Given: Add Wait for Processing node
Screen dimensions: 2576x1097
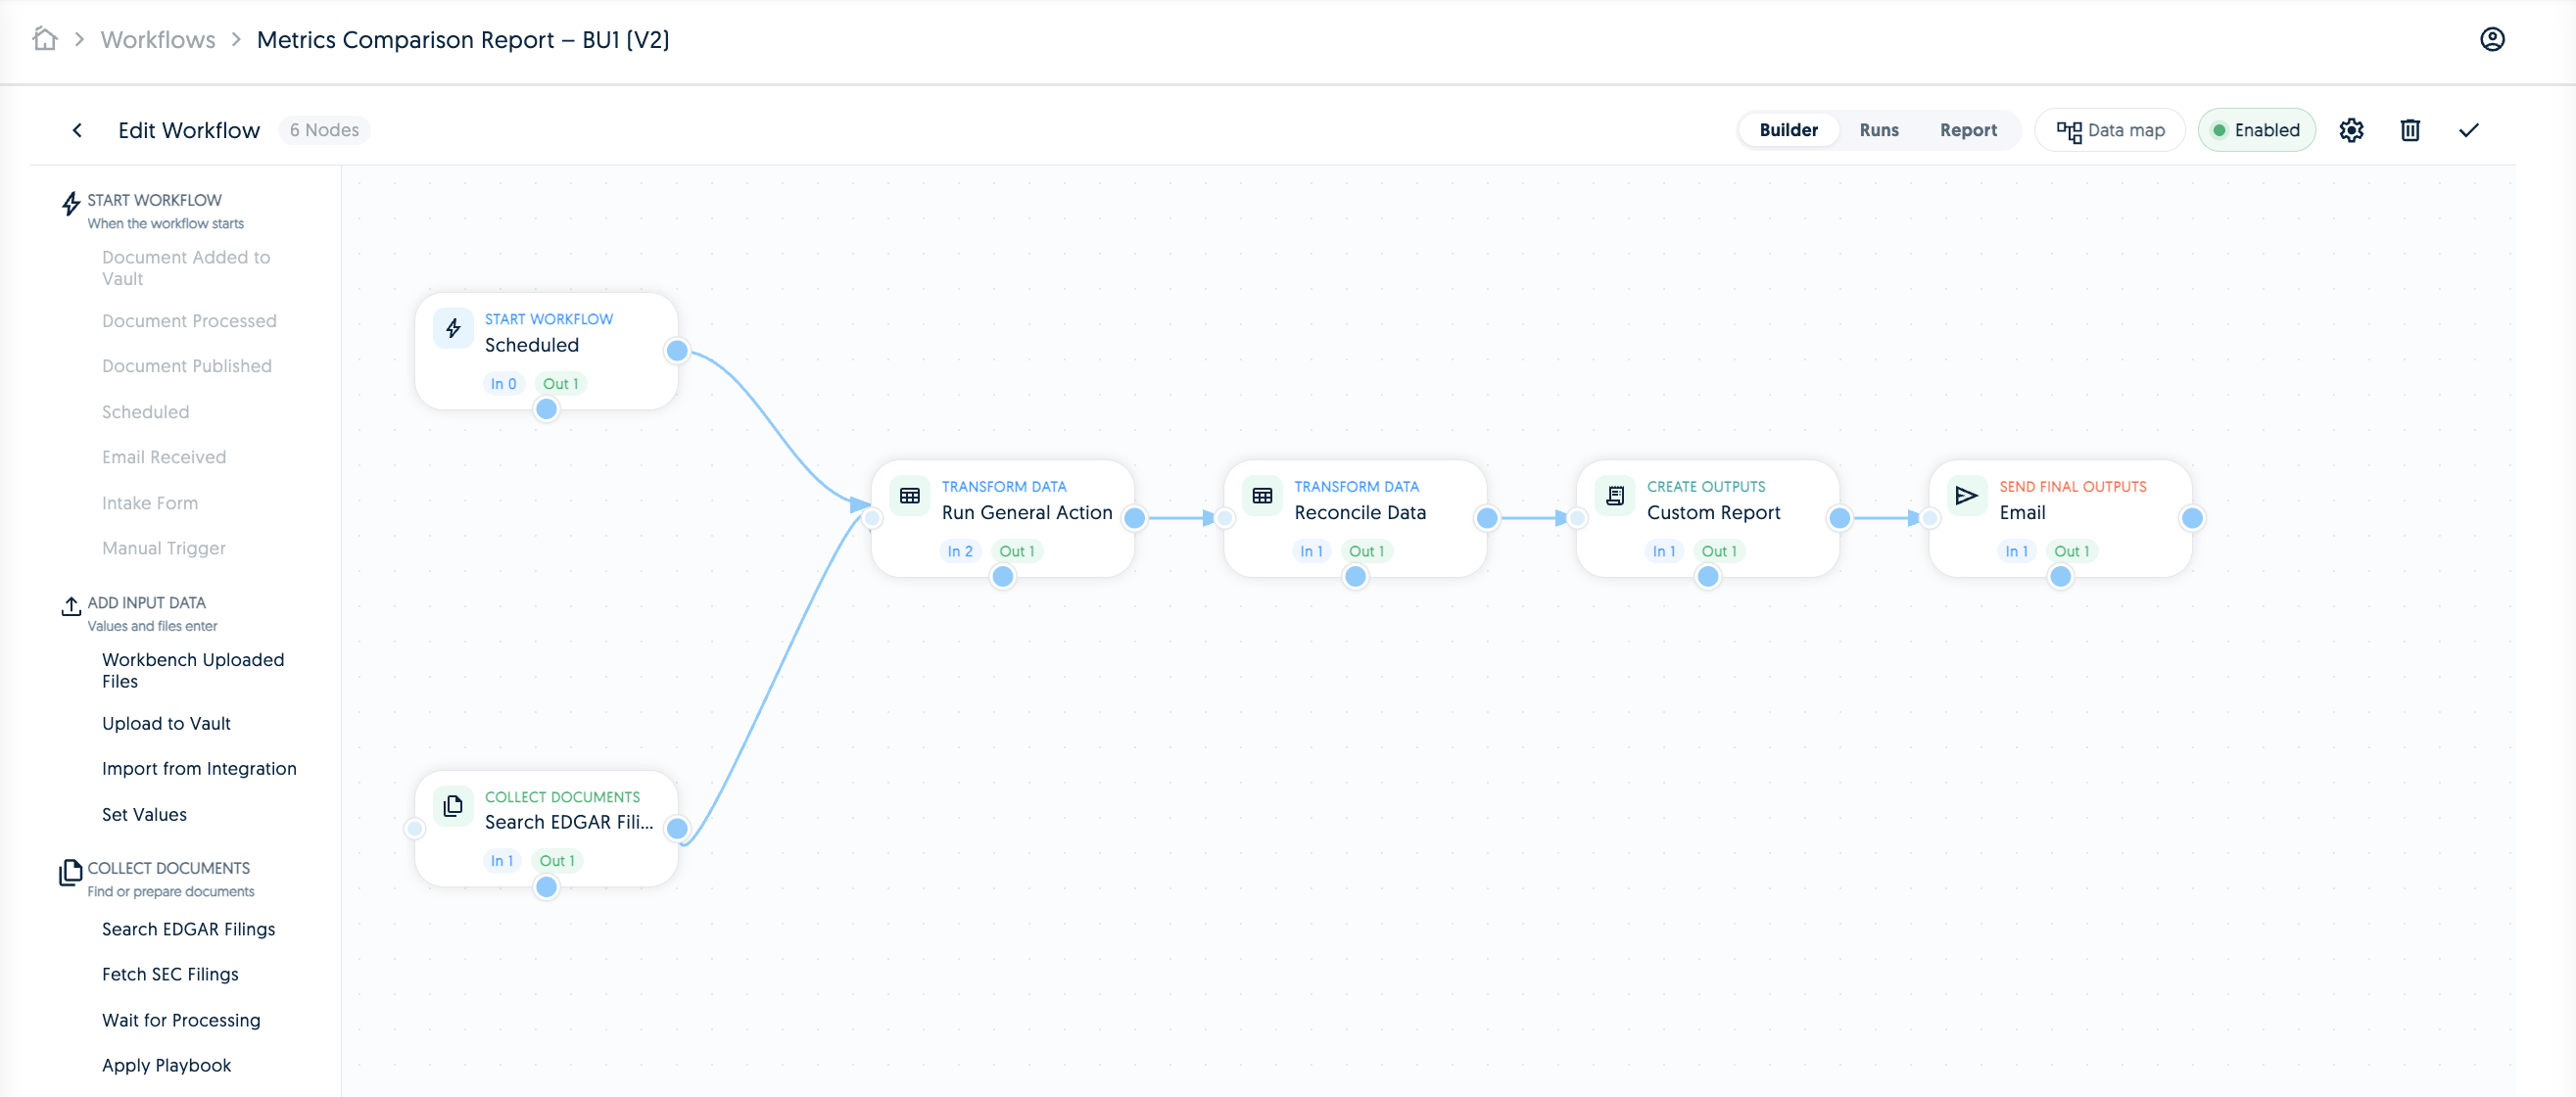Looking at the screenshot, I should [x=181, y=1020].
